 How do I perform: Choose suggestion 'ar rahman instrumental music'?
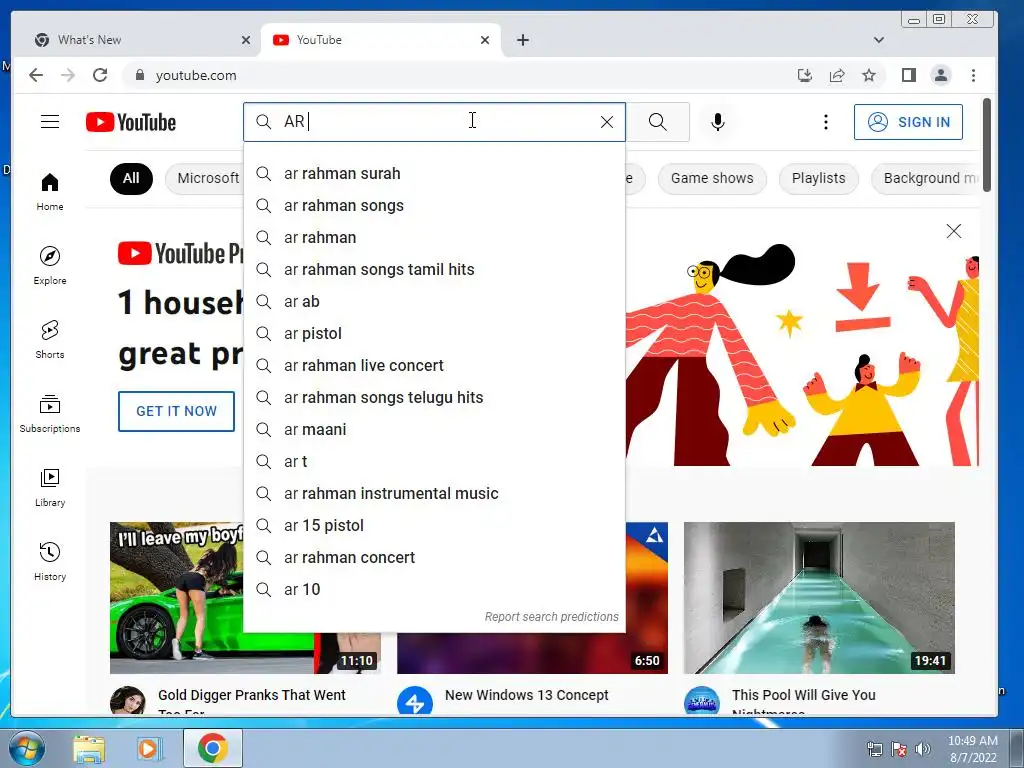click(434, 494)
